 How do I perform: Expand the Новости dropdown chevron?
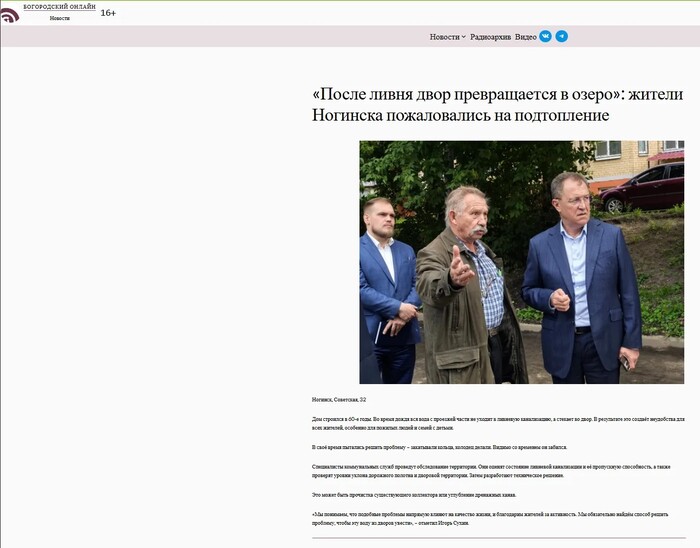click(x=463, y=37)
